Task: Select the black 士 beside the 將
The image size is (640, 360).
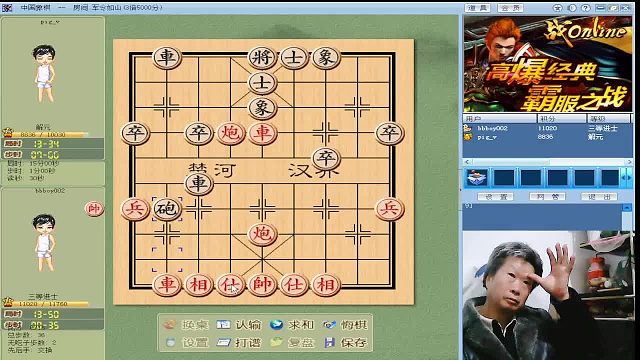Action: (294, 57)
